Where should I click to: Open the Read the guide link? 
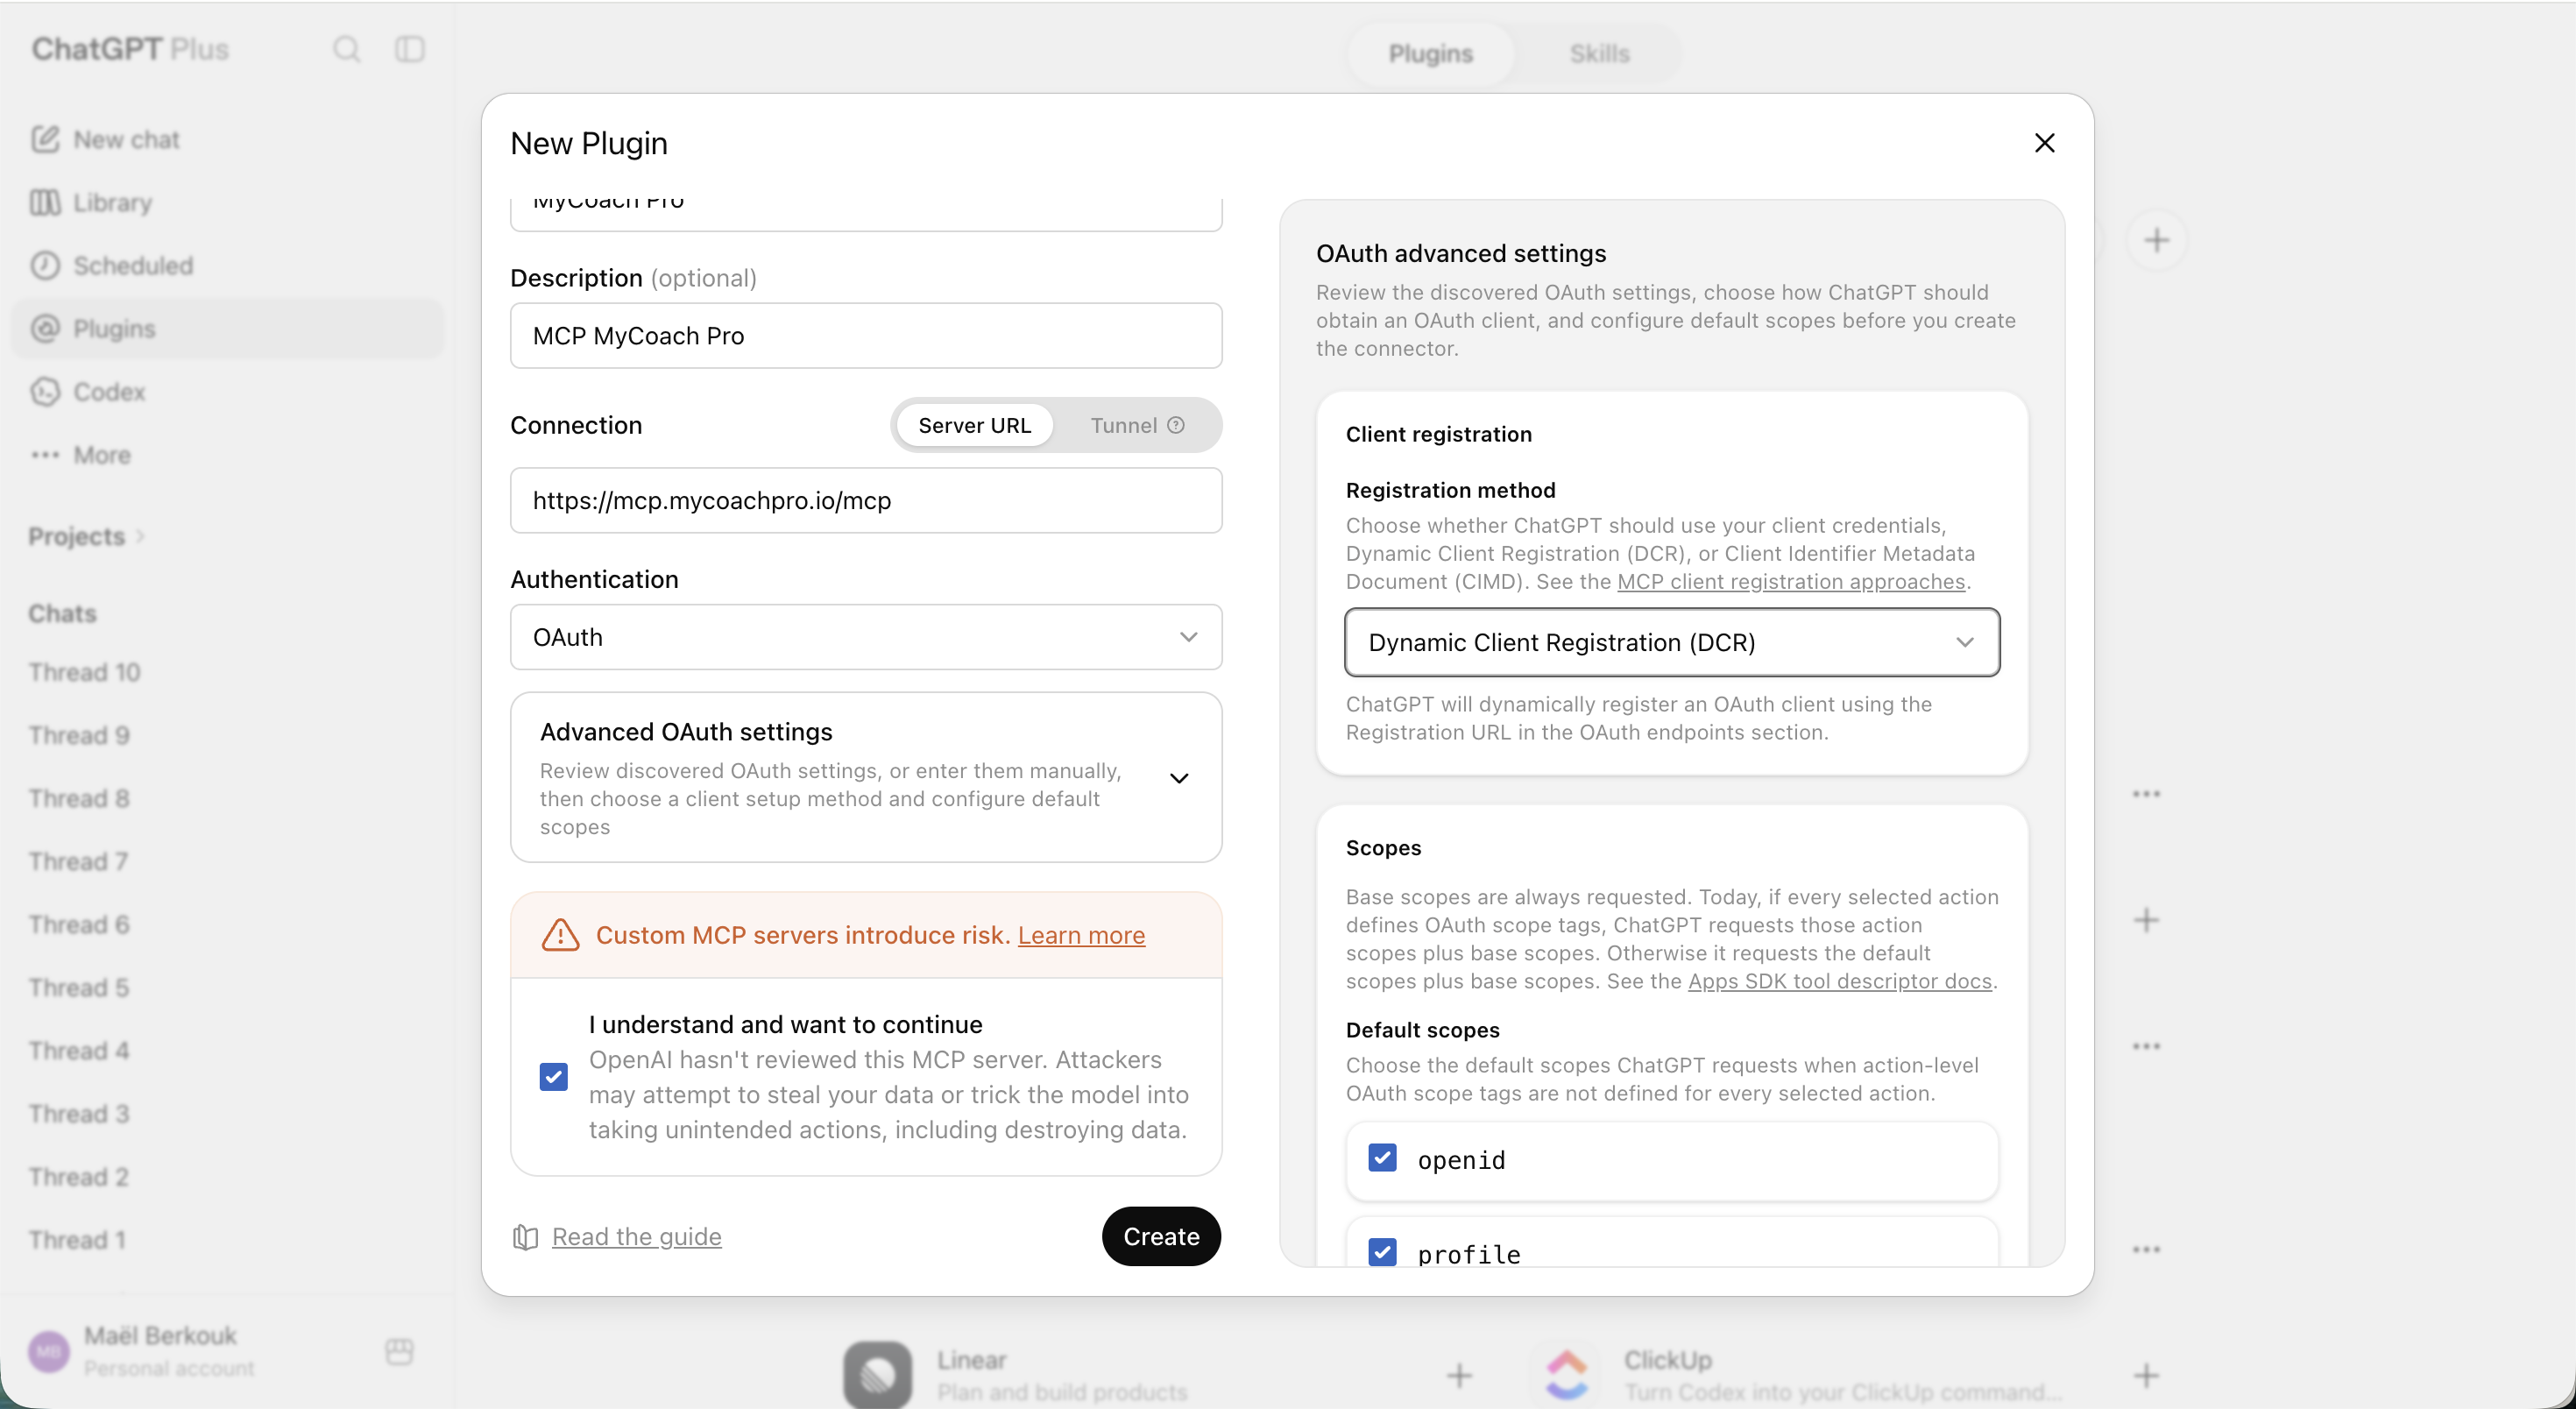click(636, 1236)
